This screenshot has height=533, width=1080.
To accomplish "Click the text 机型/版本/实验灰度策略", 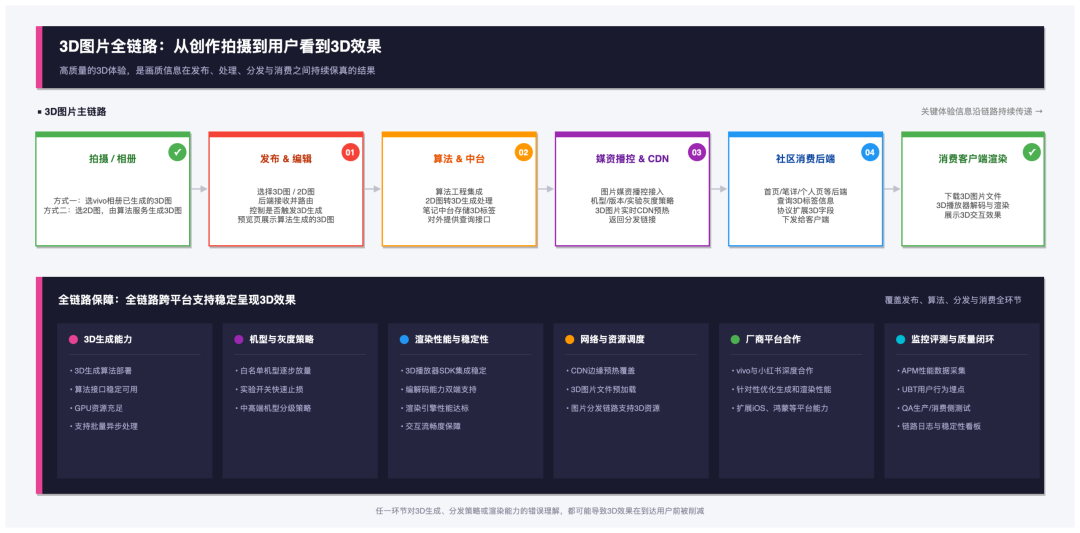I will 632,200.
